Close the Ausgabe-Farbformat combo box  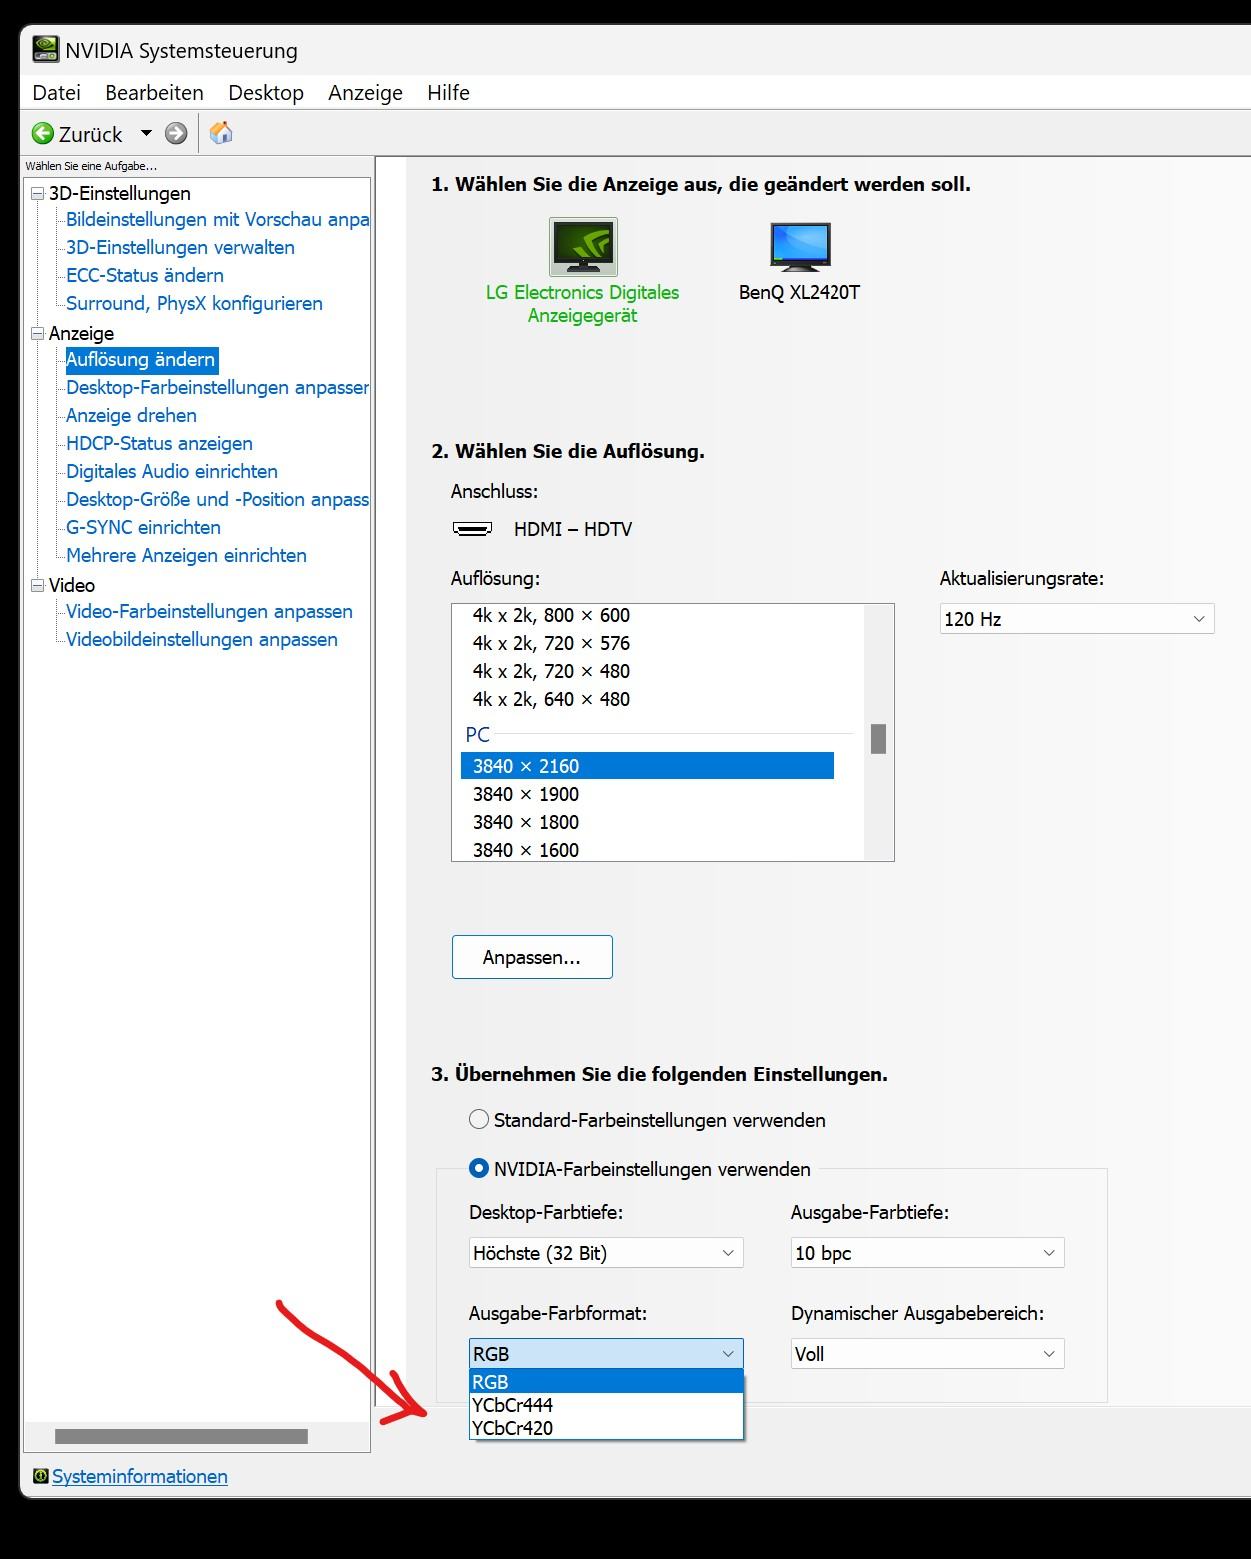point(606,1354)
